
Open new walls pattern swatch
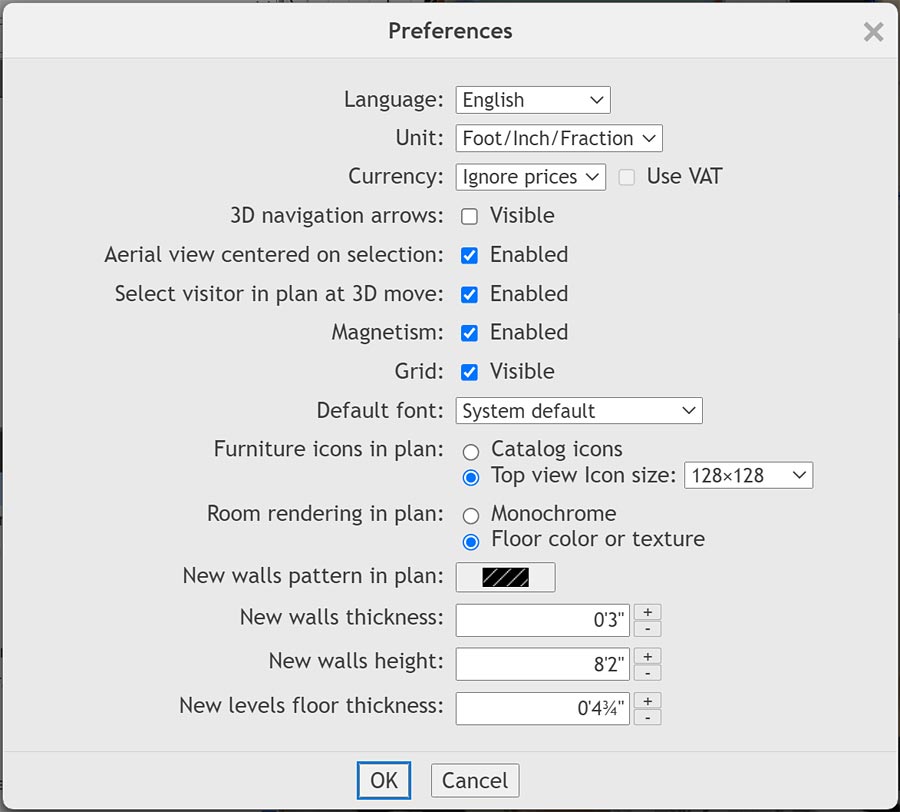tap(505, 577)
